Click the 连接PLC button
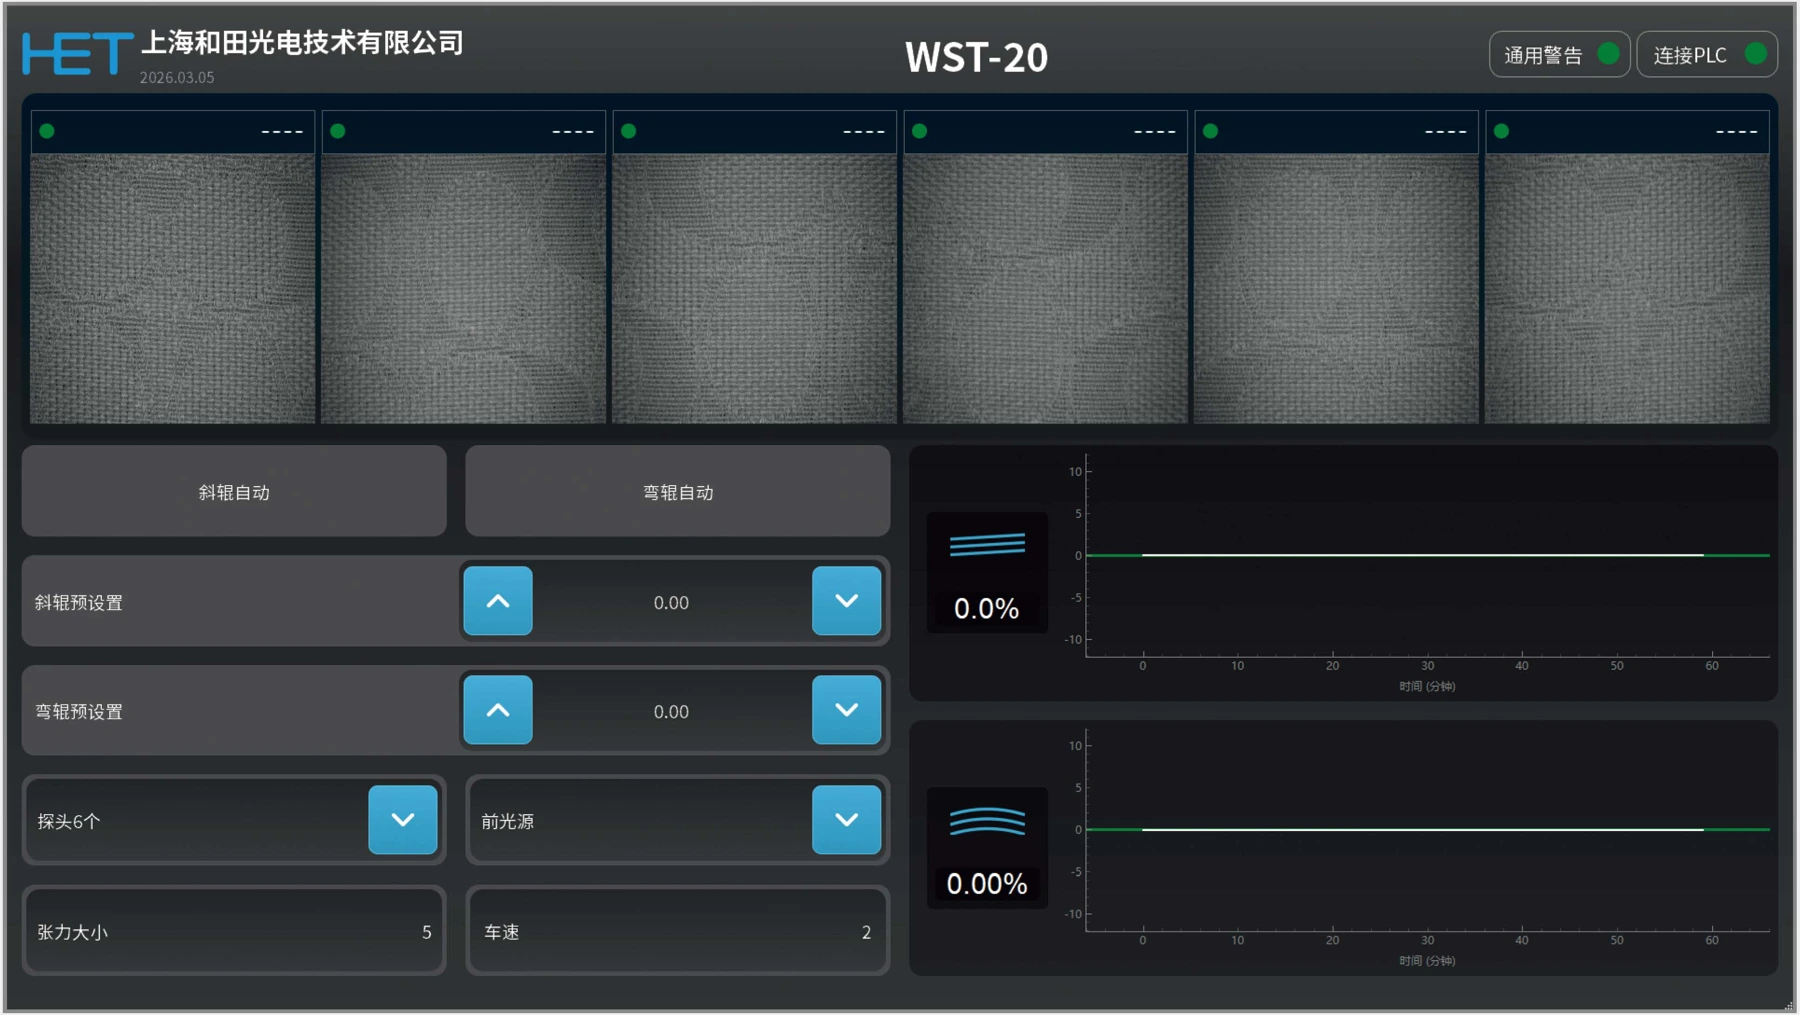Screen dimensions: 1800x1015 click(x=1707, y=54)
